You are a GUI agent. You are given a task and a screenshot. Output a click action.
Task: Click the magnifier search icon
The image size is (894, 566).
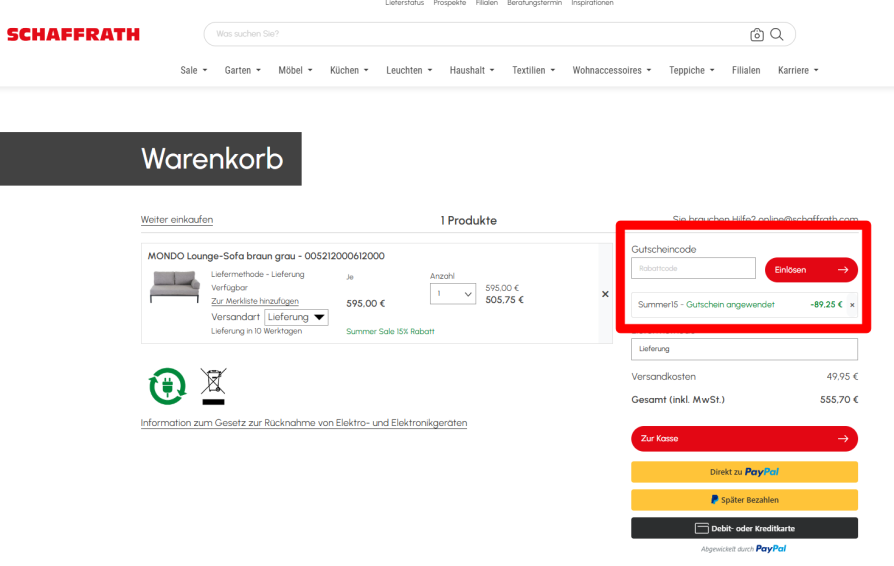coord(777,34)
